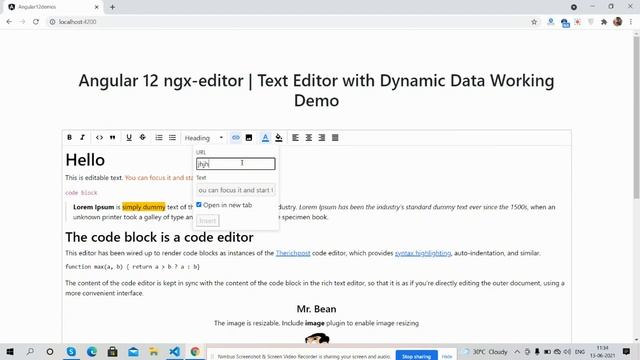
Task: Open Windows taskbar search
Action: tap(30, 351)
